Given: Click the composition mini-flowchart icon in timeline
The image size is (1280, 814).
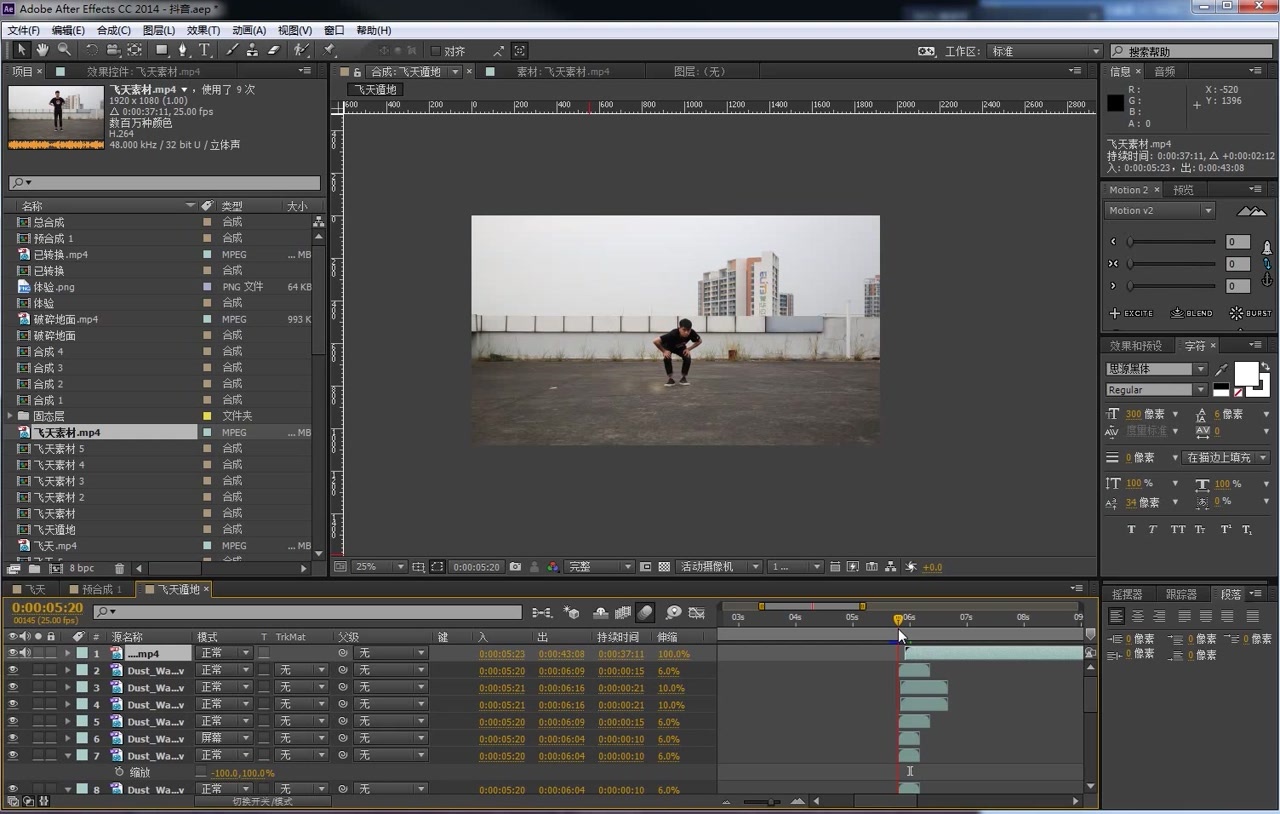Looking at the screenshot, I should tap(542, 612).
